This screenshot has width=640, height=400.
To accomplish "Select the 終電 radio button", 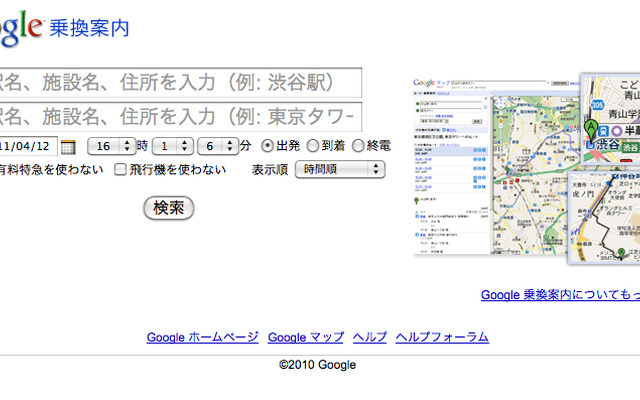I will pyautogui.click(x=358, y=146).
